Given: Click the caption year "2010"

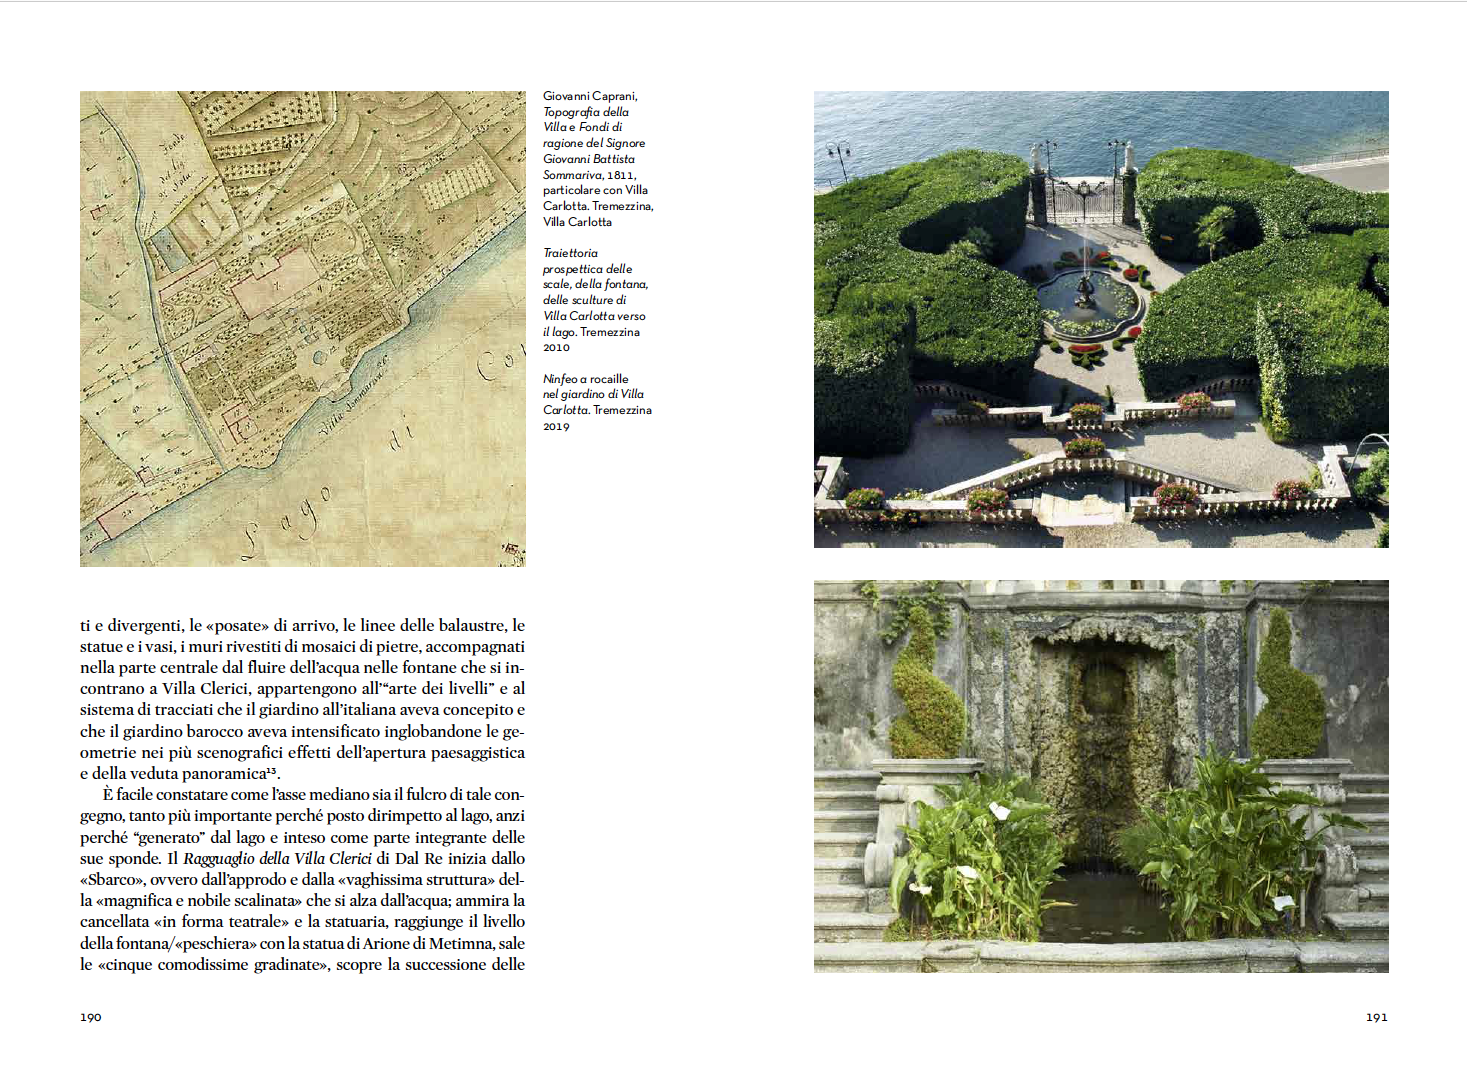Looking at the screenshot, I should 556,348.
